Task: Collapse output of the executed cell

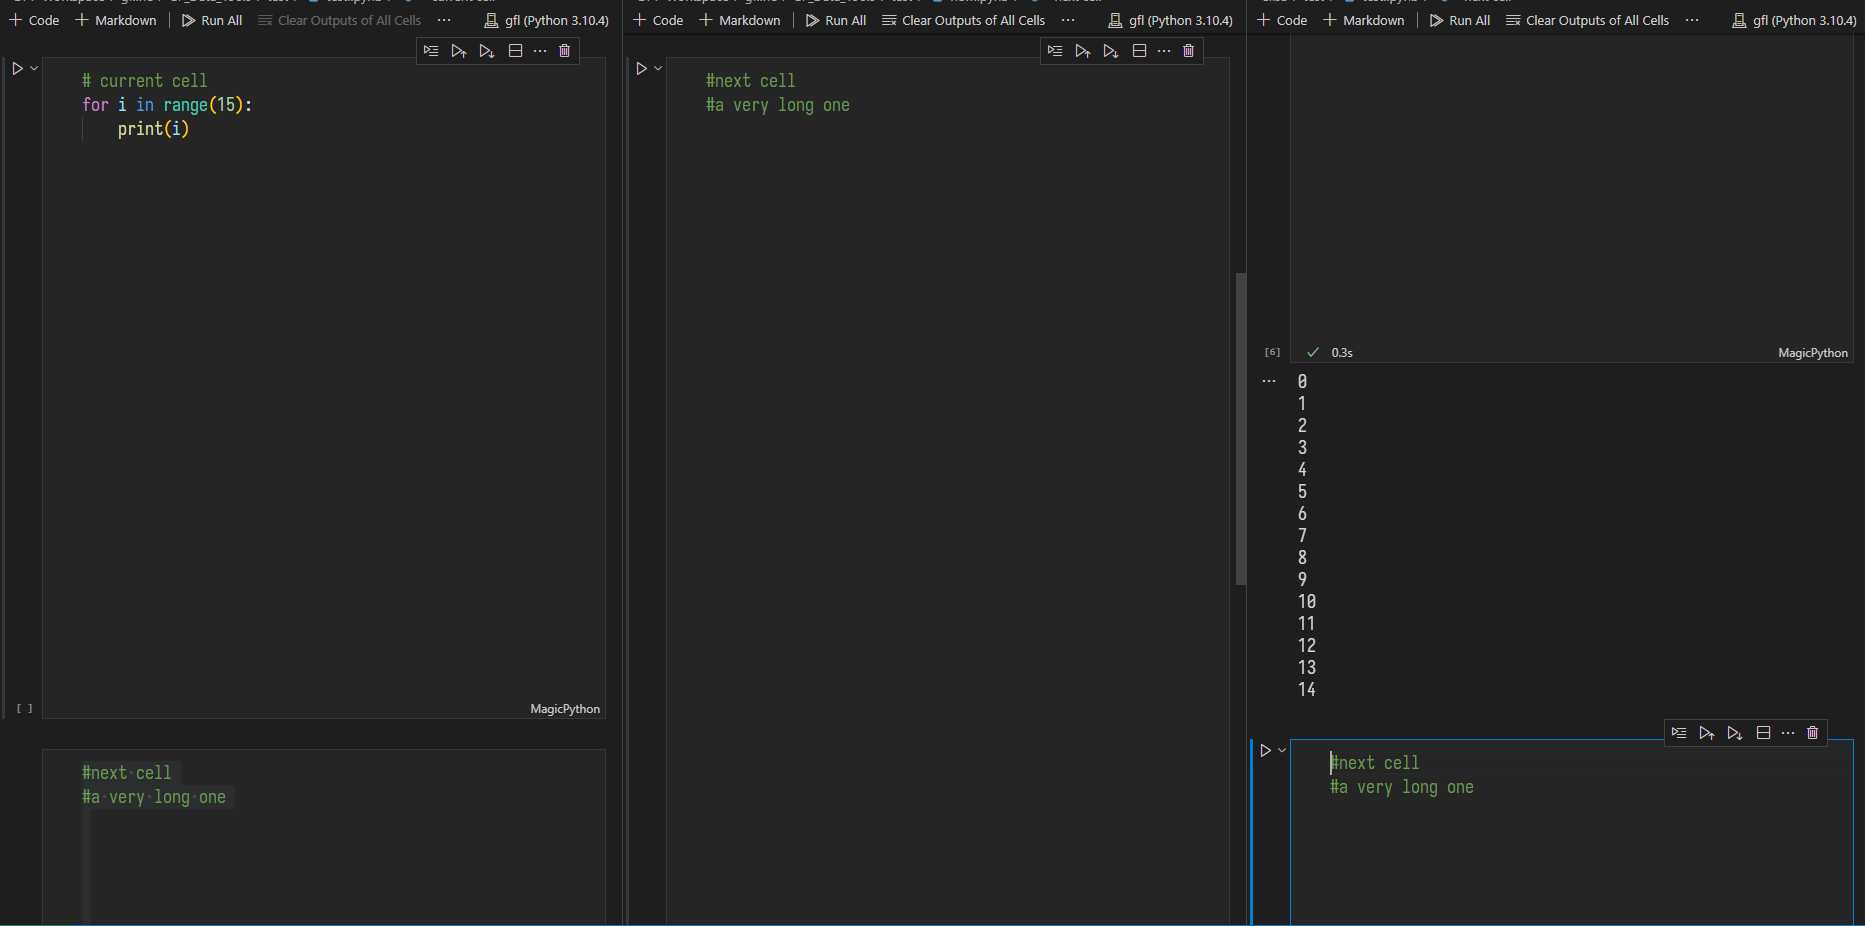Action: click(1269, 380)
